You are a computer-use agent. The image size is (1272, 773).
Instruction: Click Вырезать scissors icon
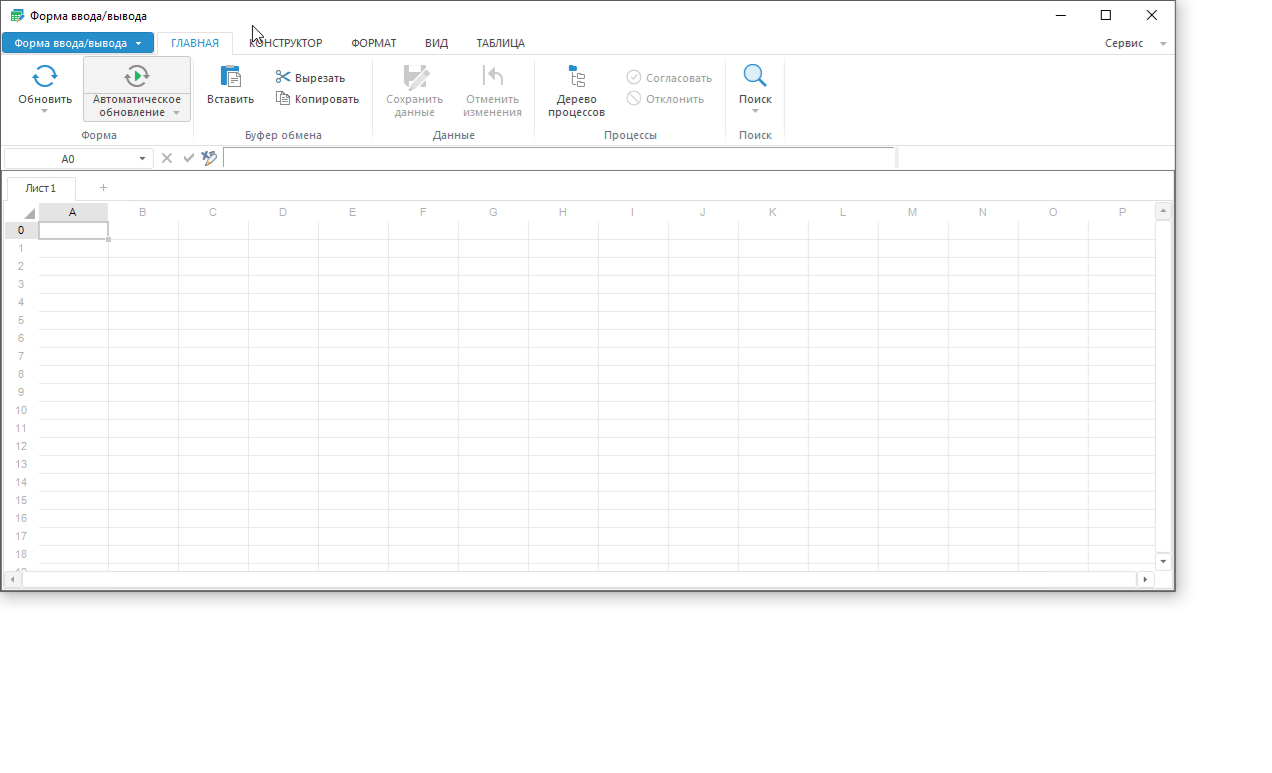283,77
